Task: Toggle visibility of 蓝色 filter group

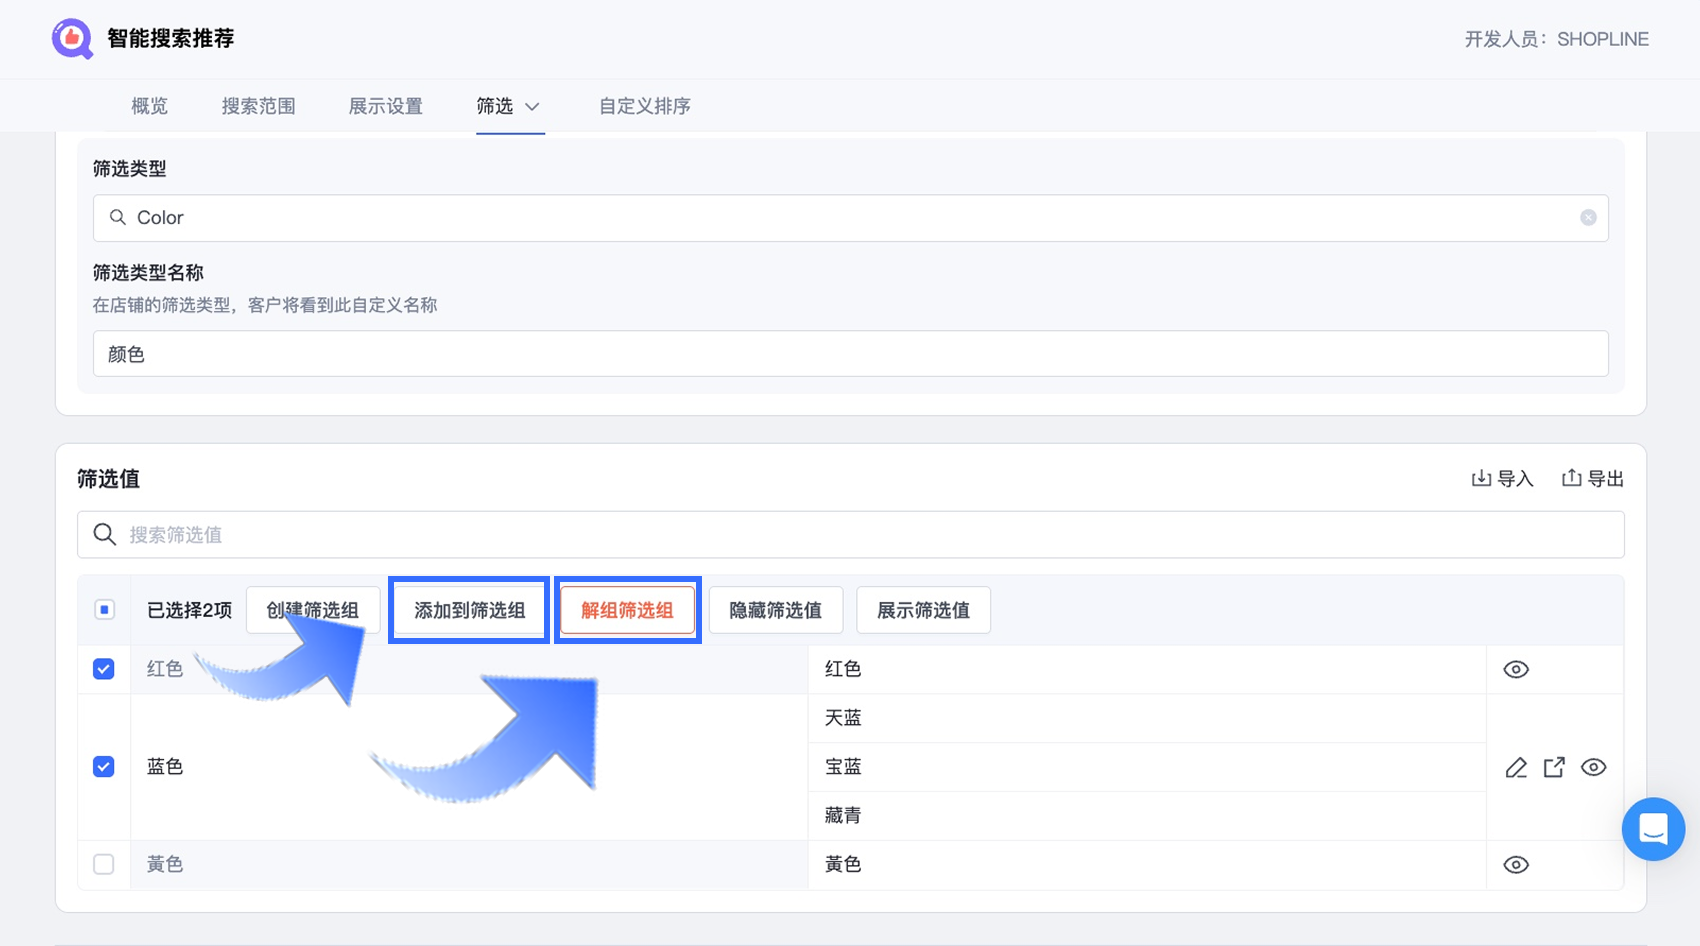Action: point(1593,767)
